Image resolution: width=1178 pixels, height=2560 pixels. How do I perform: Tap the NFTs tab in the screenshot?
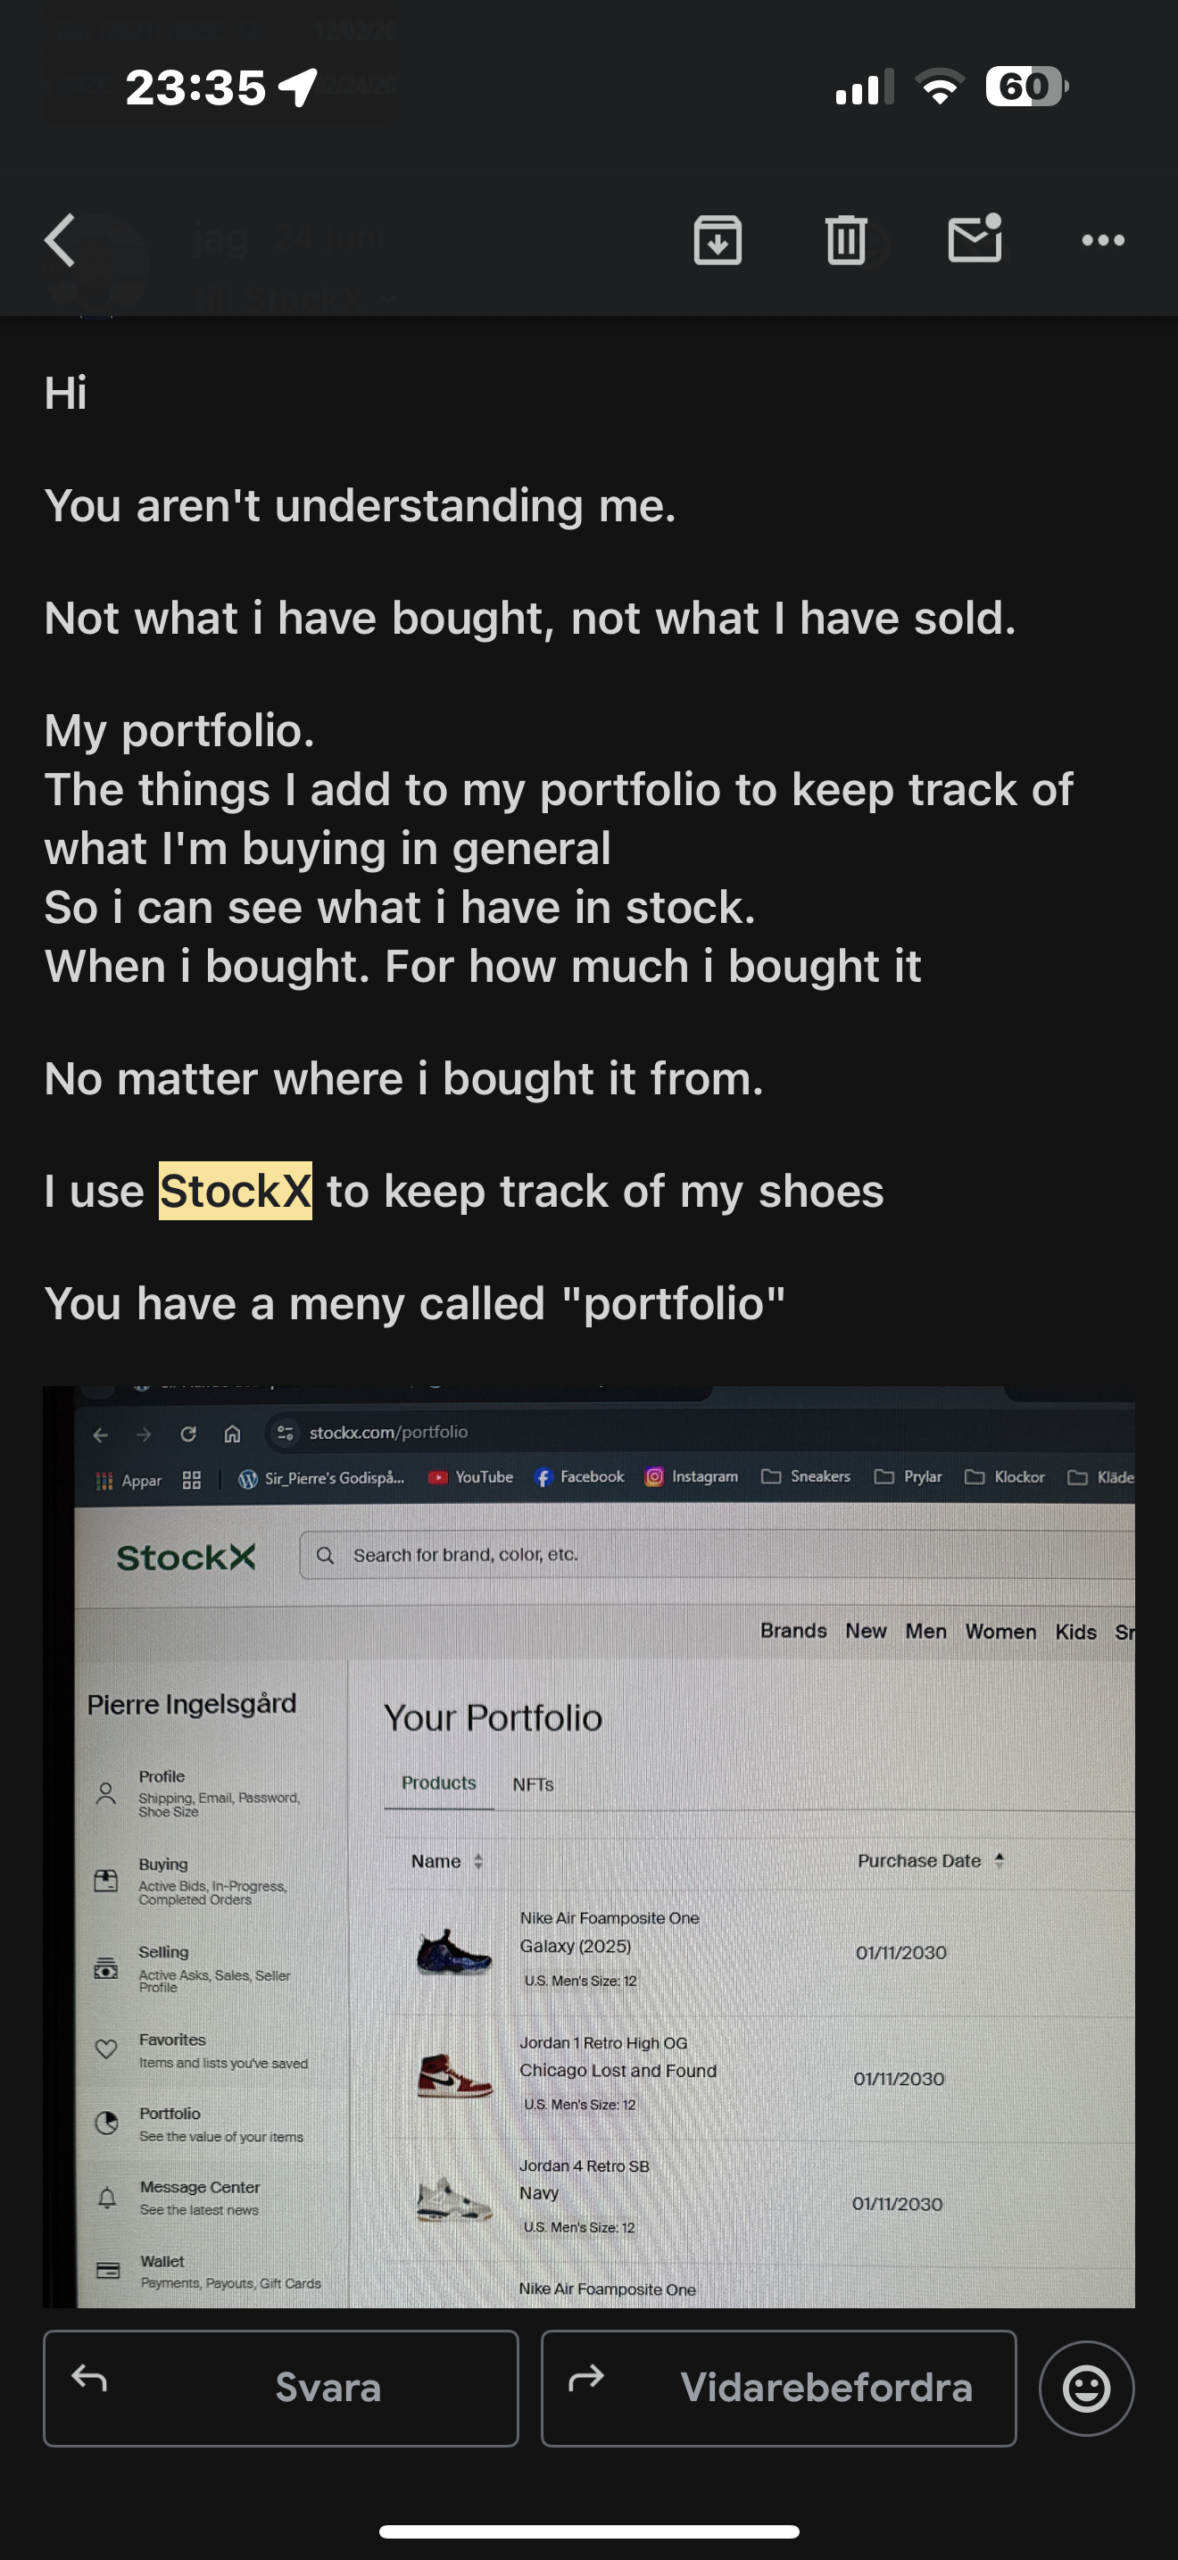pyautogui.click(x=533, y=1784)
